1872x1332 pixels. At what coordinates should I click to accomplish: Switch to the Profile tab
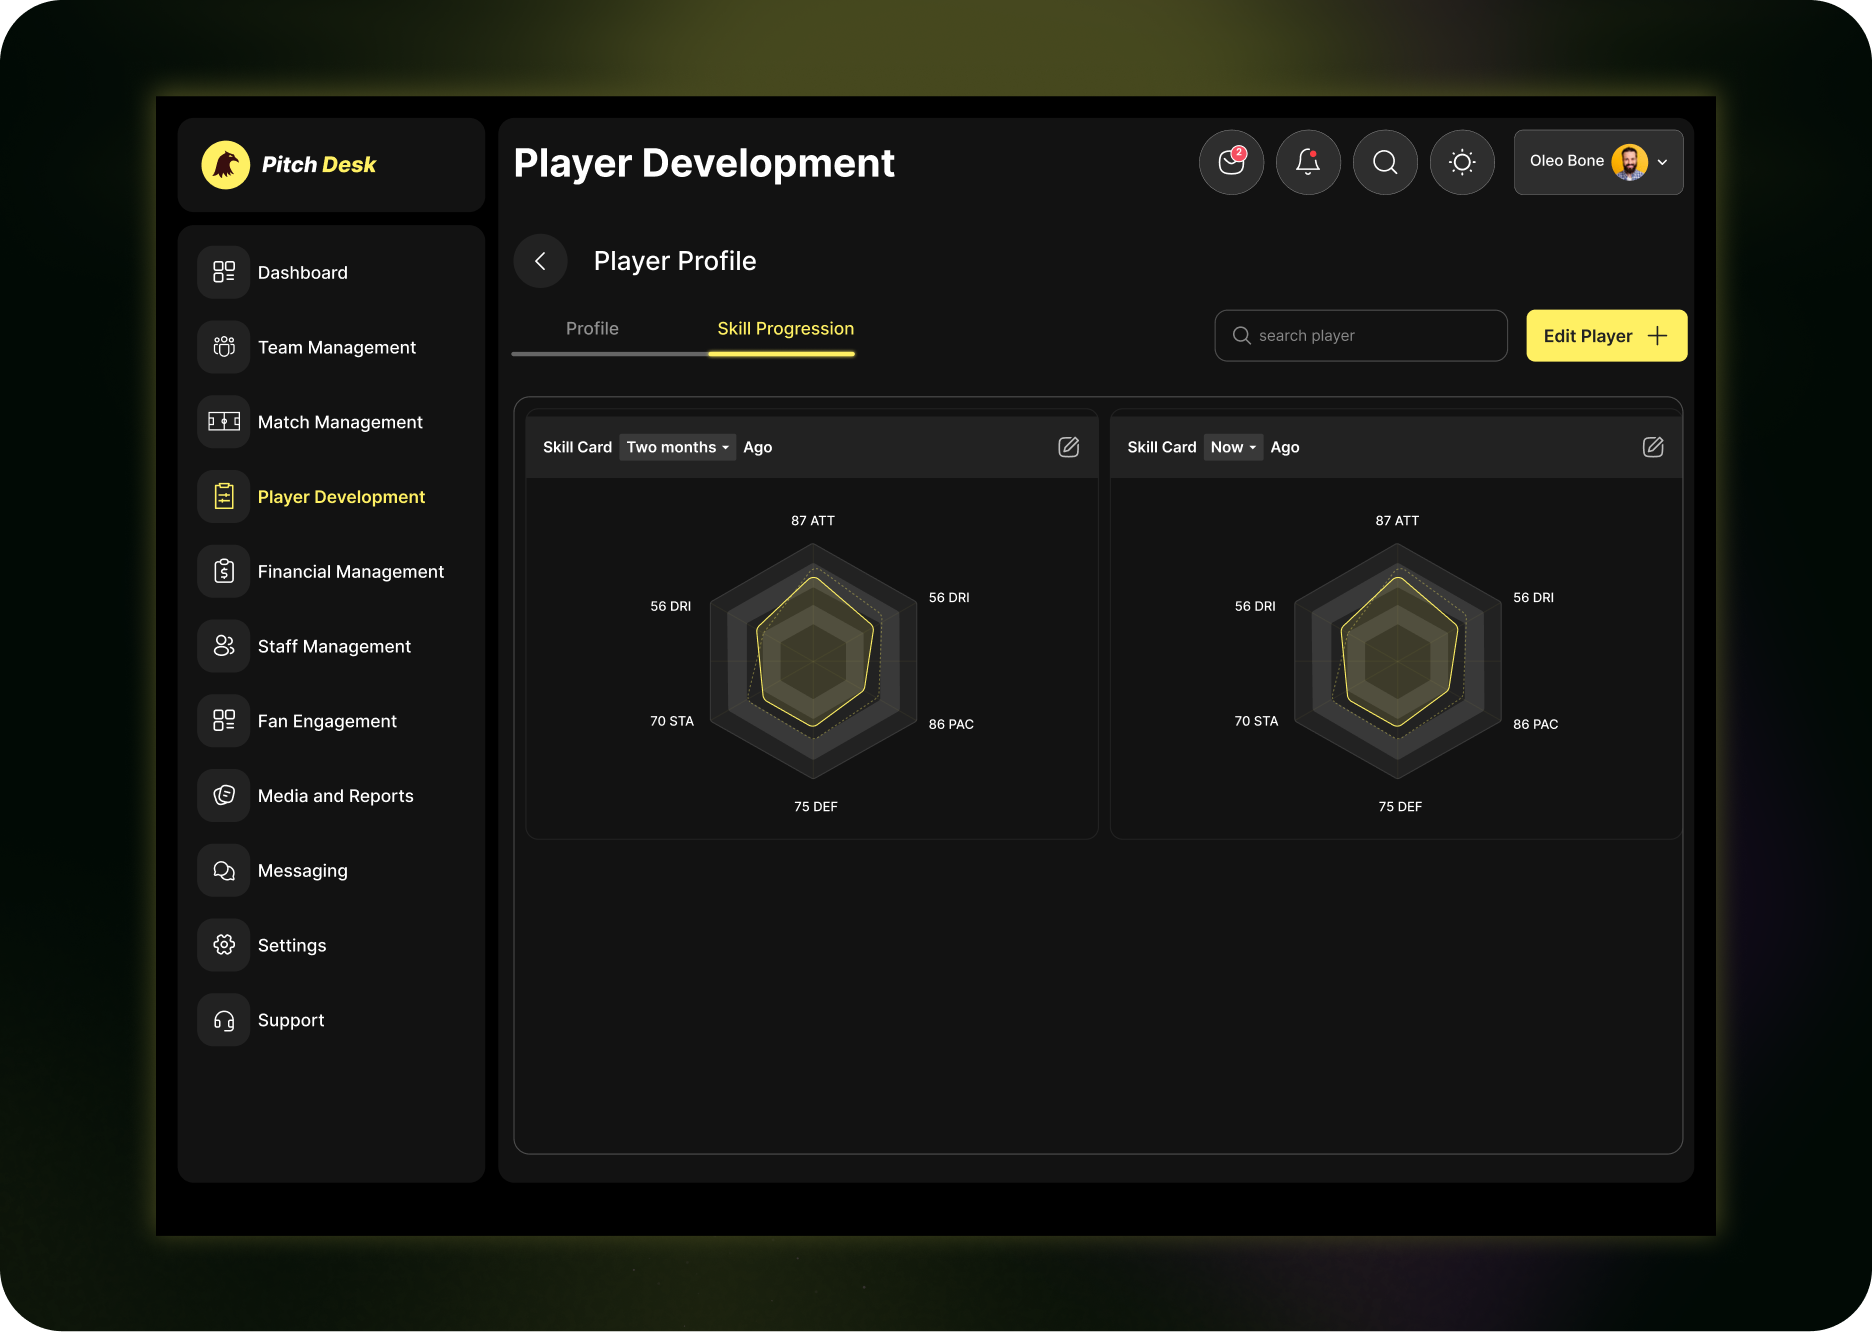592,329
